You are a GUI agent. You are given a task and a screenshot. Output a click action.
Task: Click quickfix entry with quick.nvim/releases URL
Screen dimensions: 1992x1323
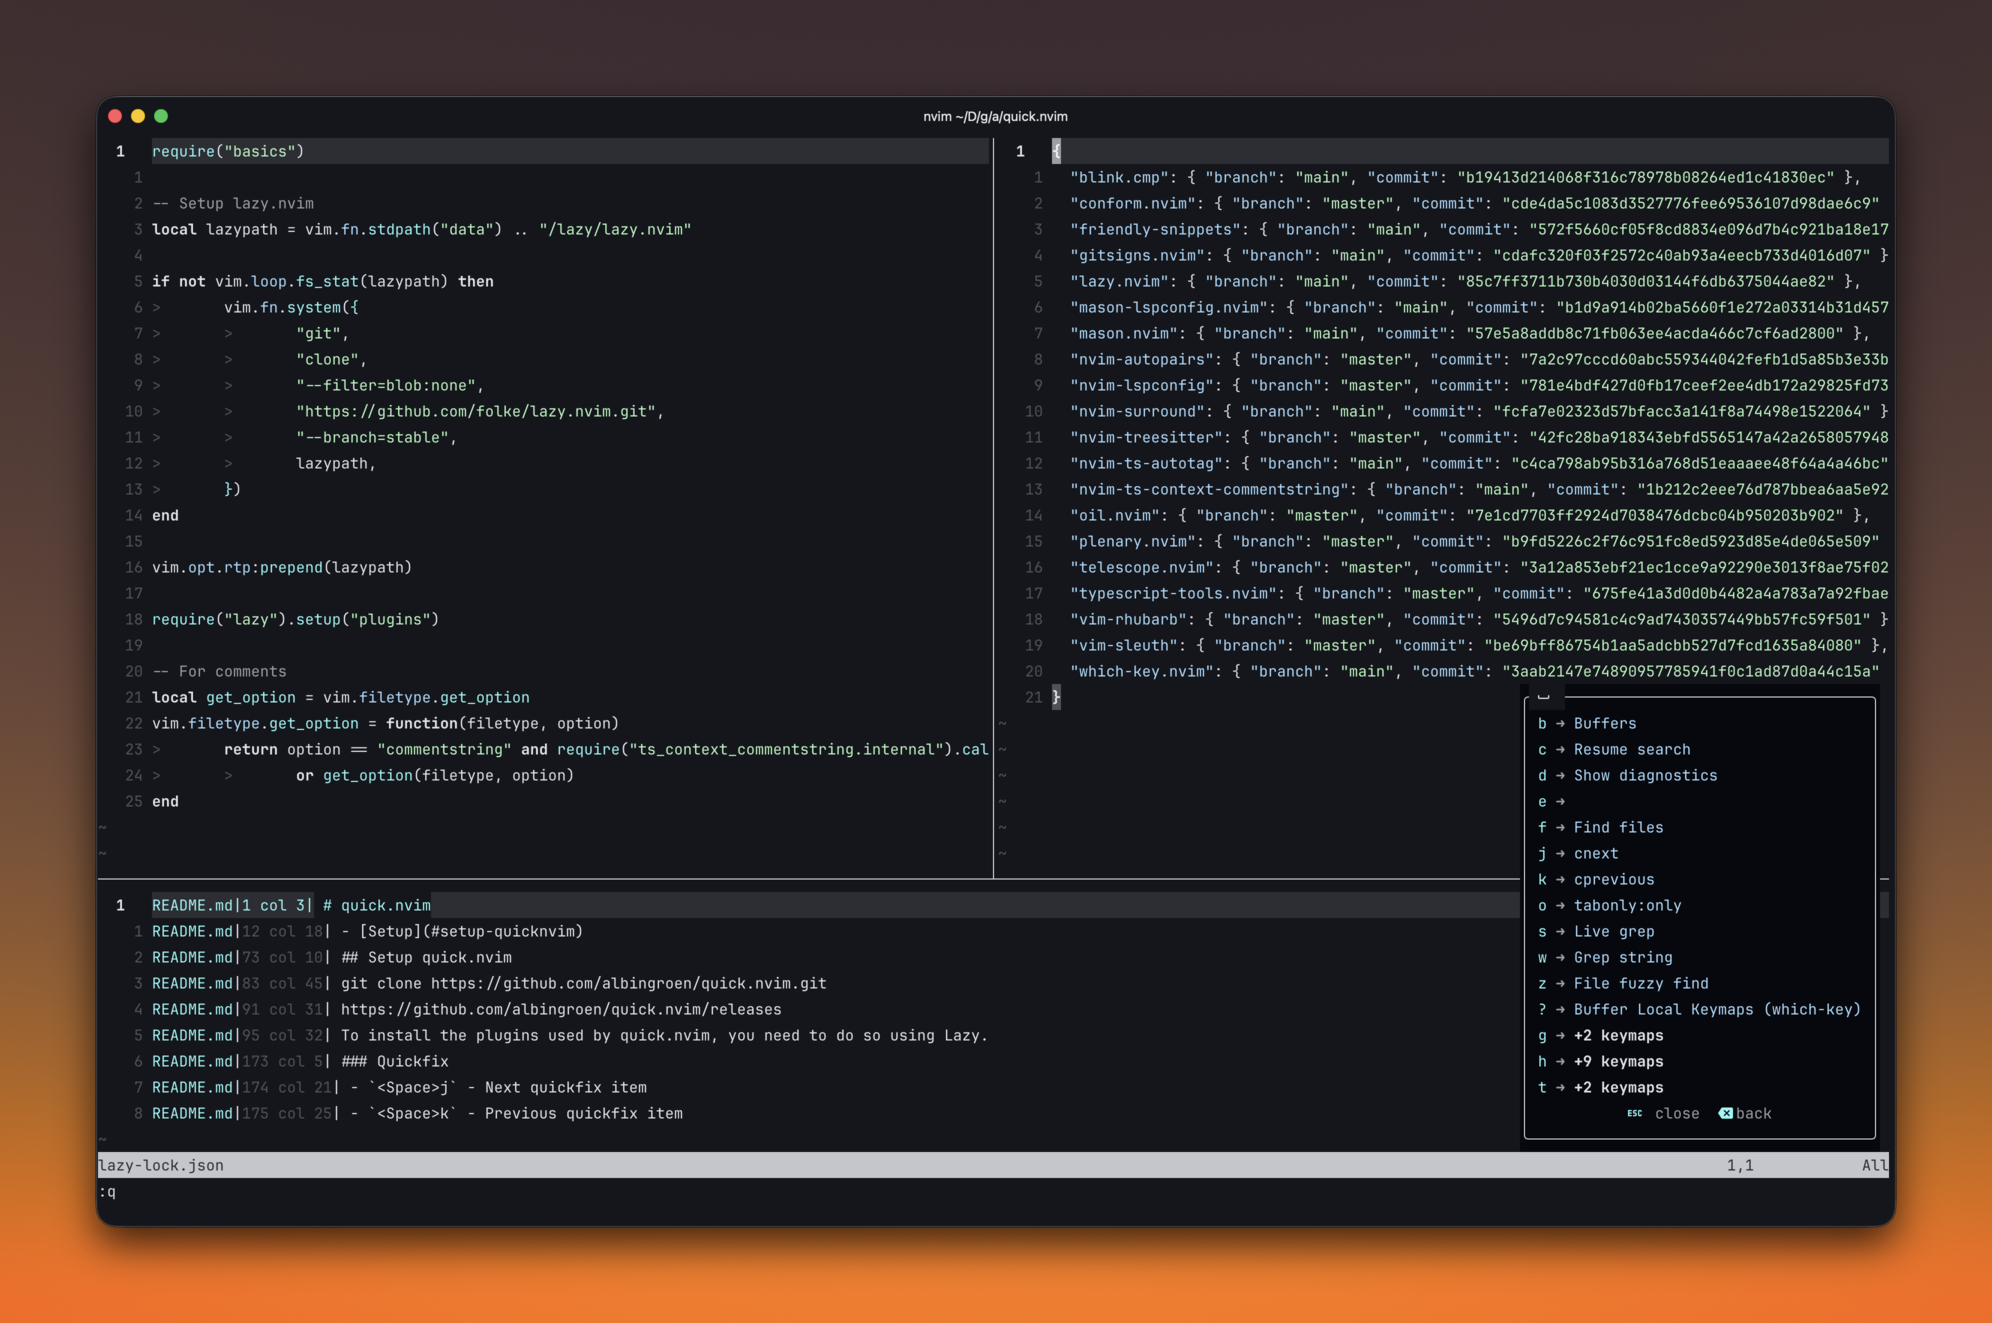coord(466,1009)
